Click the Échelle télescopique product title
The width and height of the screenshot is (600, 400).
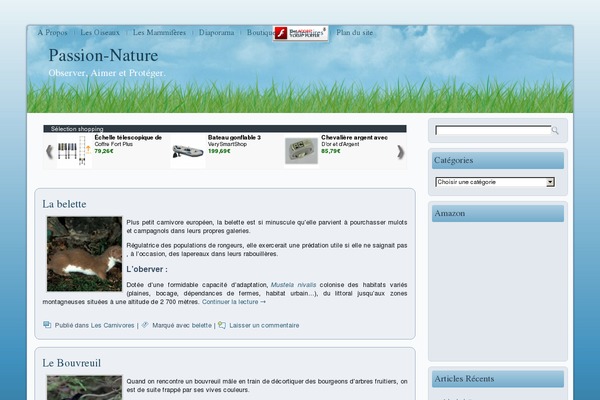(x=128, y=137)
